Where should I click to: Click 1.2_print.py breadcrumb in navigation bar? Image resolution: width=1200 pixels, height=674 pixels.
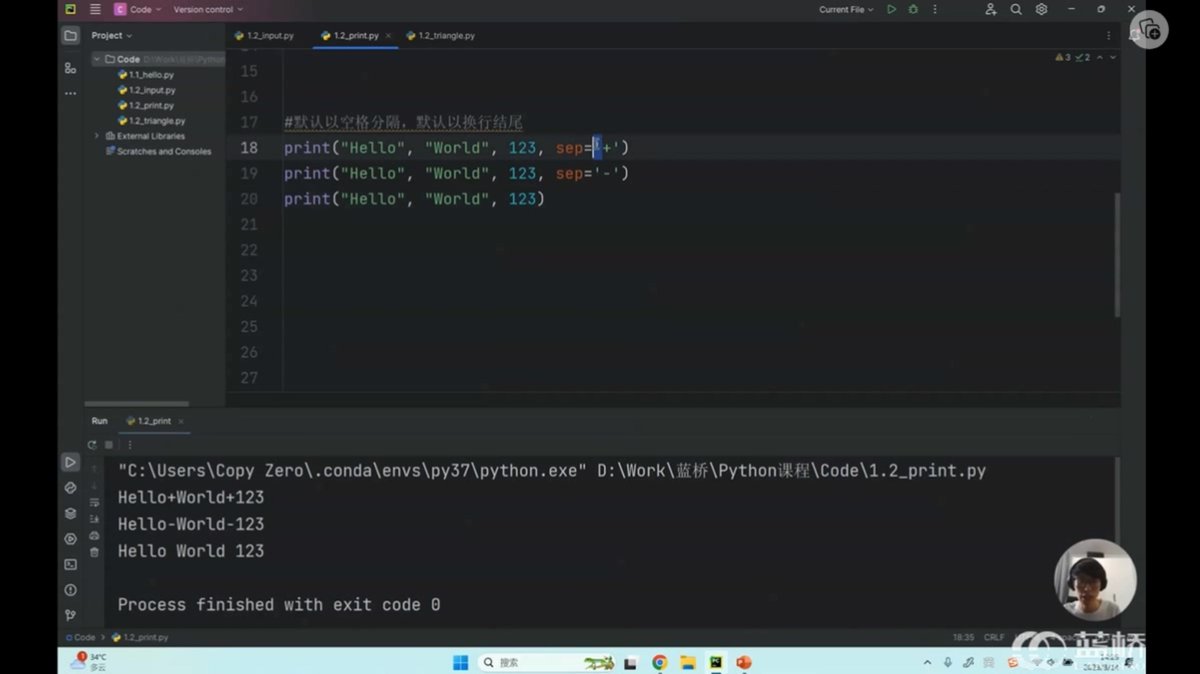(x=140, y=637)
